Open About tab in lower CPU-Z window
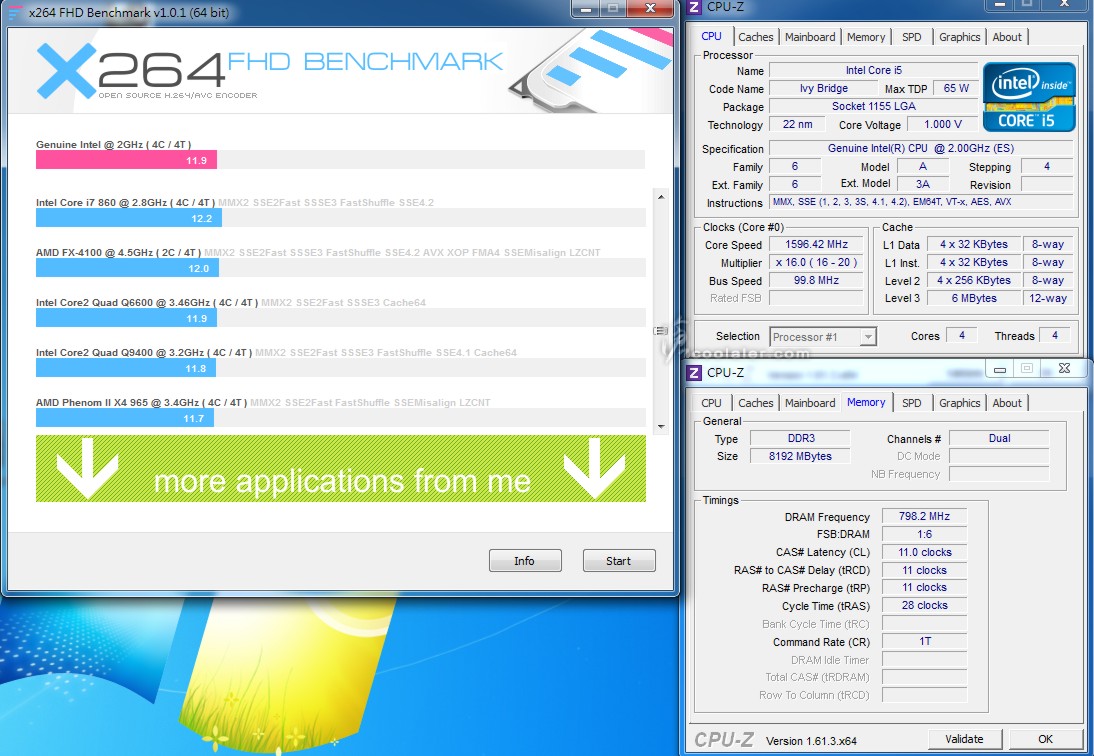1094x756 pixels. pos(1007,403)
